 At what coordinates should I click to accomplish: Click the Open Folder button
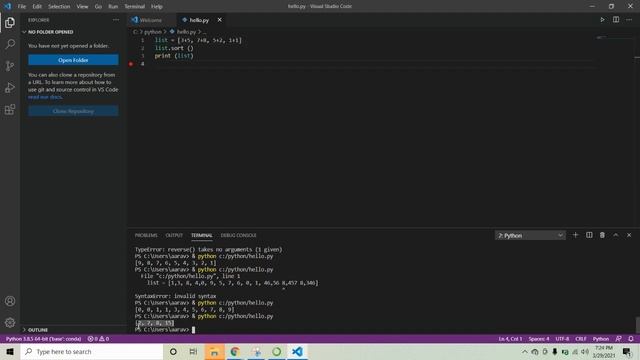tap(73, 60)
